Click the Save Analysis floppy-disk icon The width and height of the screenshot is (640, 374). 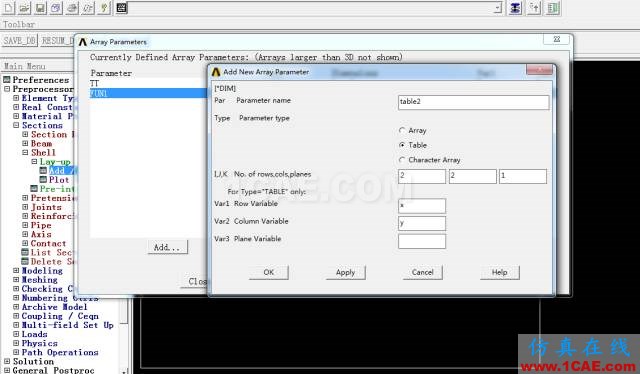pos(40,7)
